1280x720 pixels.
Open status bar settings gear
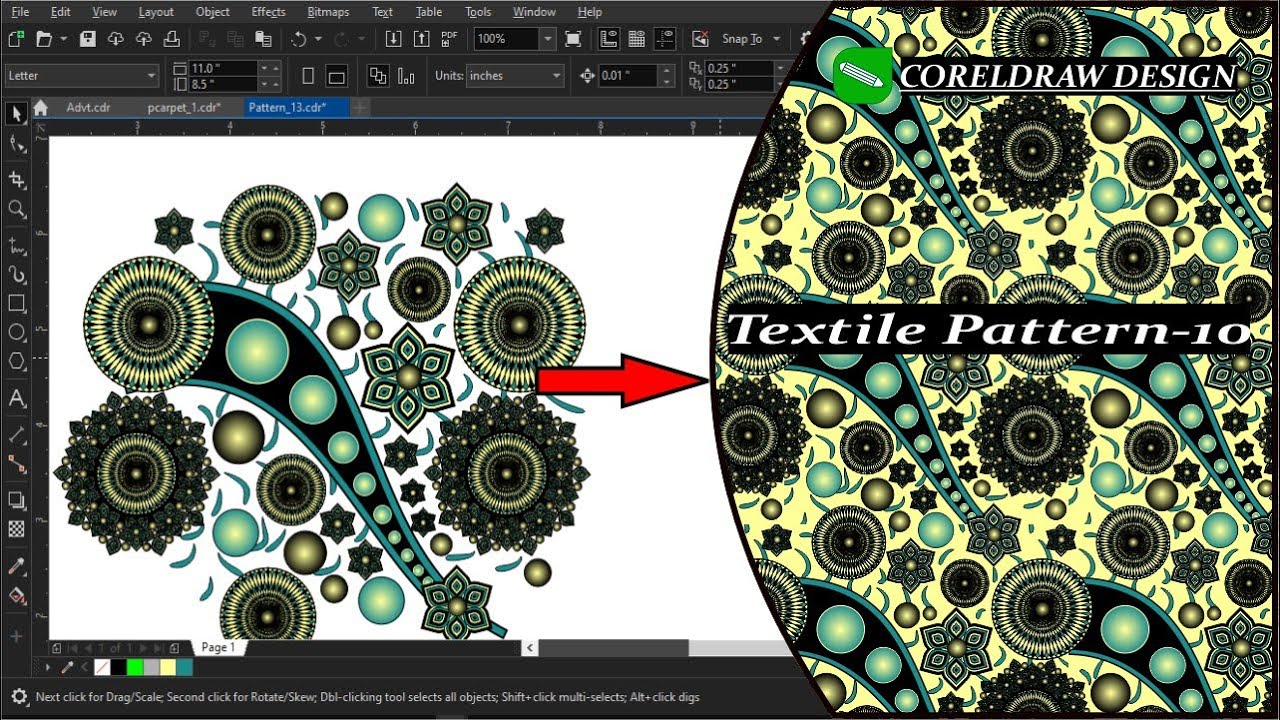point(18,696)
